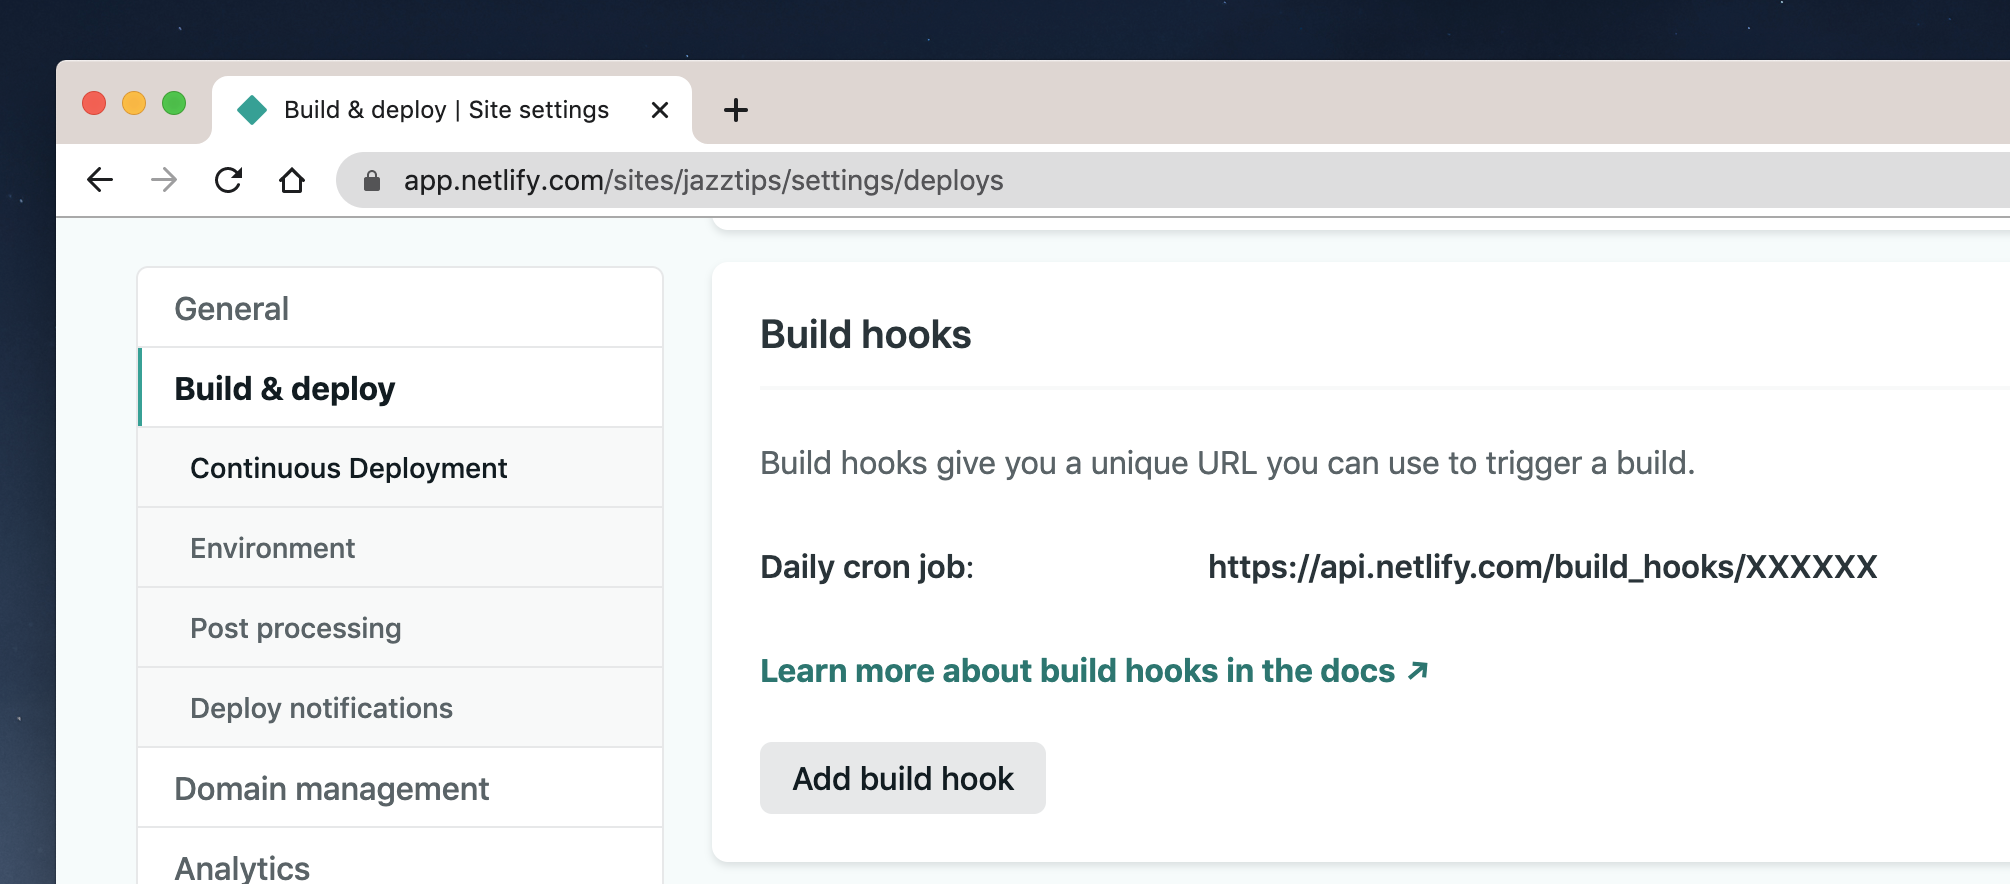The image size is (2010, 884).
Task: Open a new tab with plus icon
Action: (x=736, y=110)
